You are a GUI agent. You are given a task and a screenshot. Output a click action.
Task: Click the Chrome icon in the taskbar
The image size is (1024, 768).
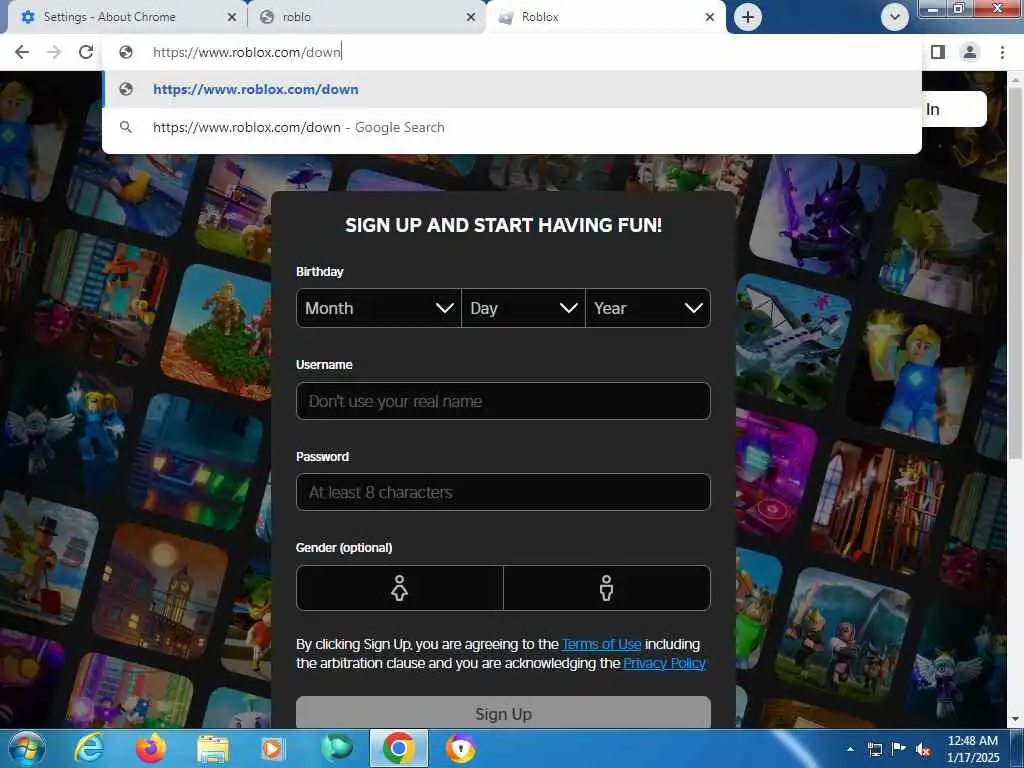pyautogui.click(x=399, y=749)
